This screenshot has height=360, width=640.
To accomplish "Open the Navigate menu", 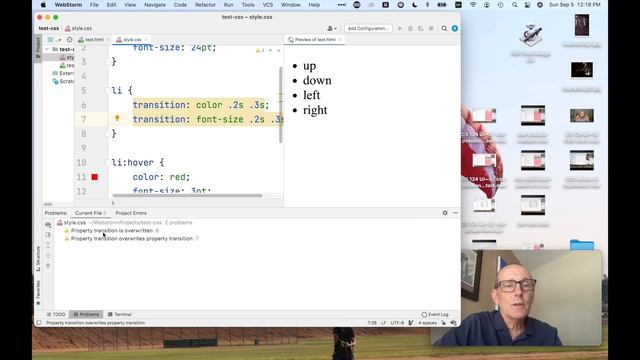I will click(155, 5).
